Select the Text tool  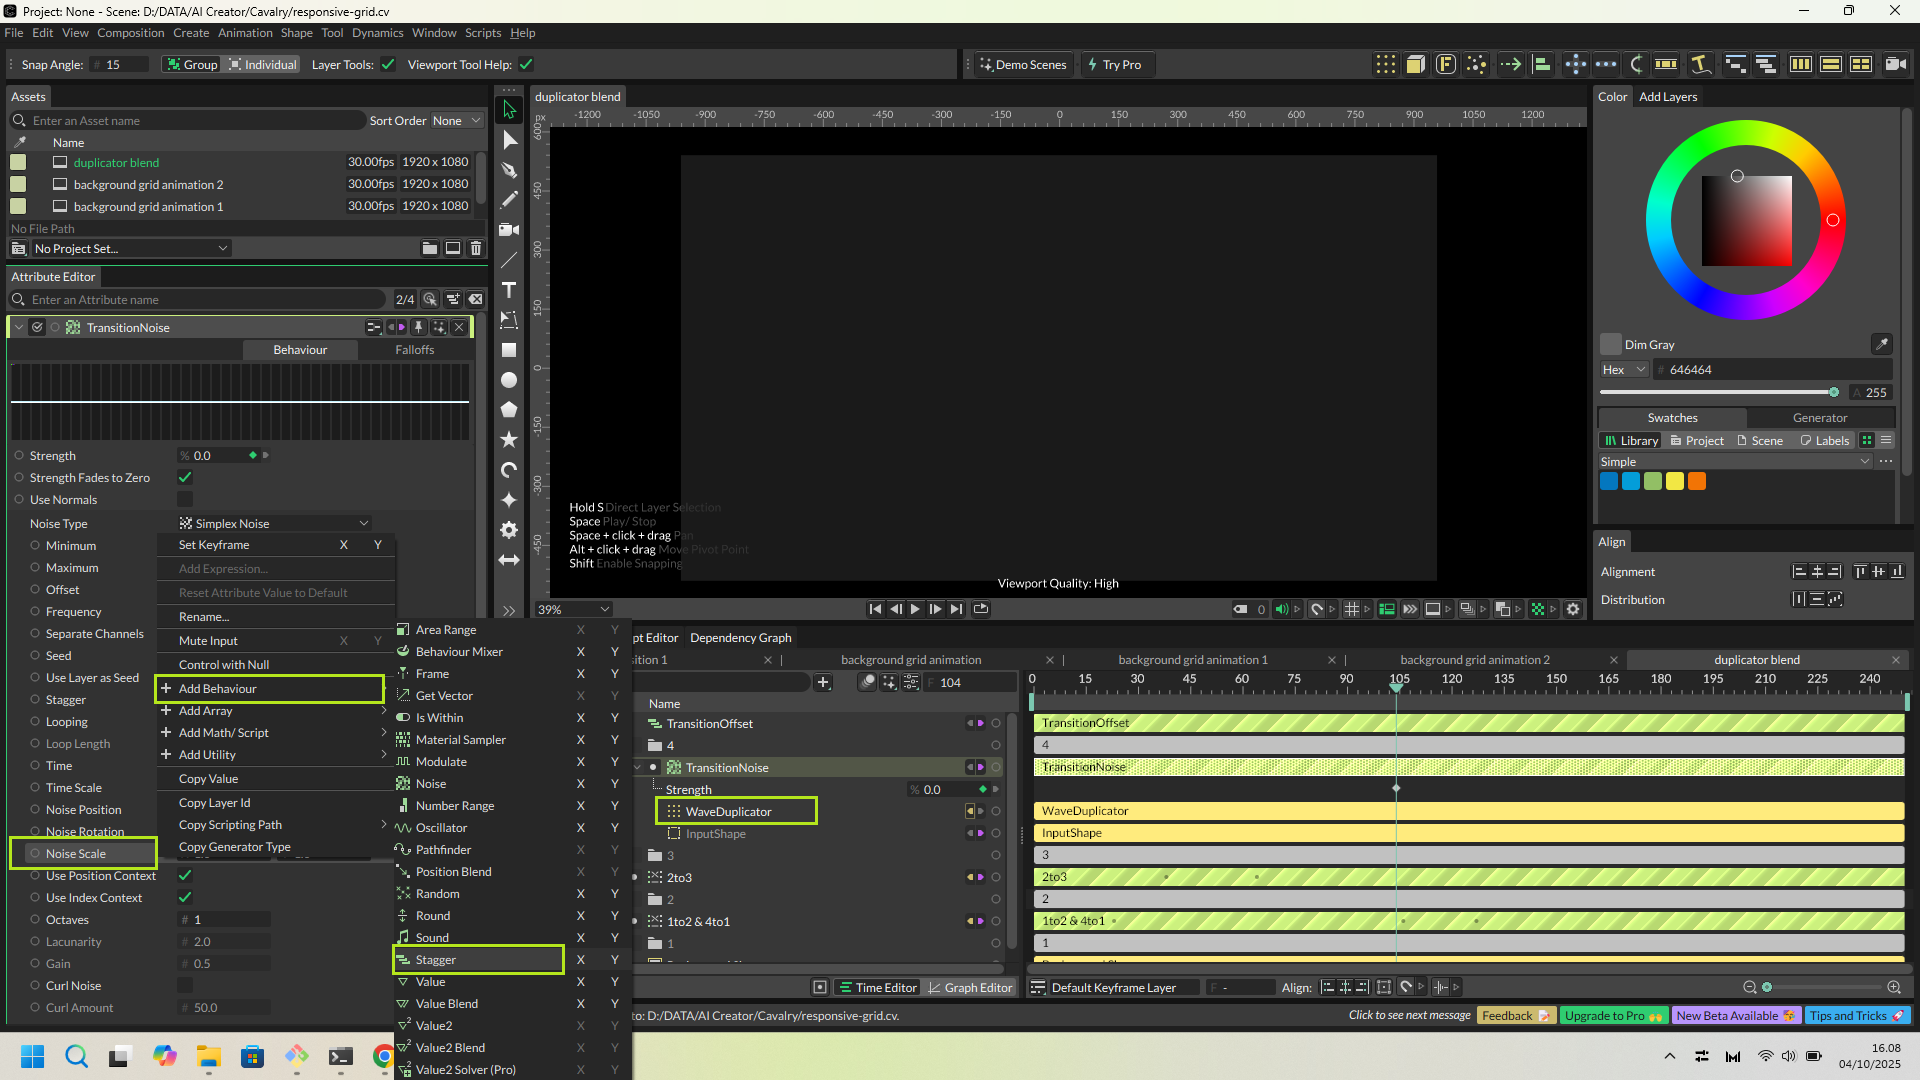click(509, 290)
